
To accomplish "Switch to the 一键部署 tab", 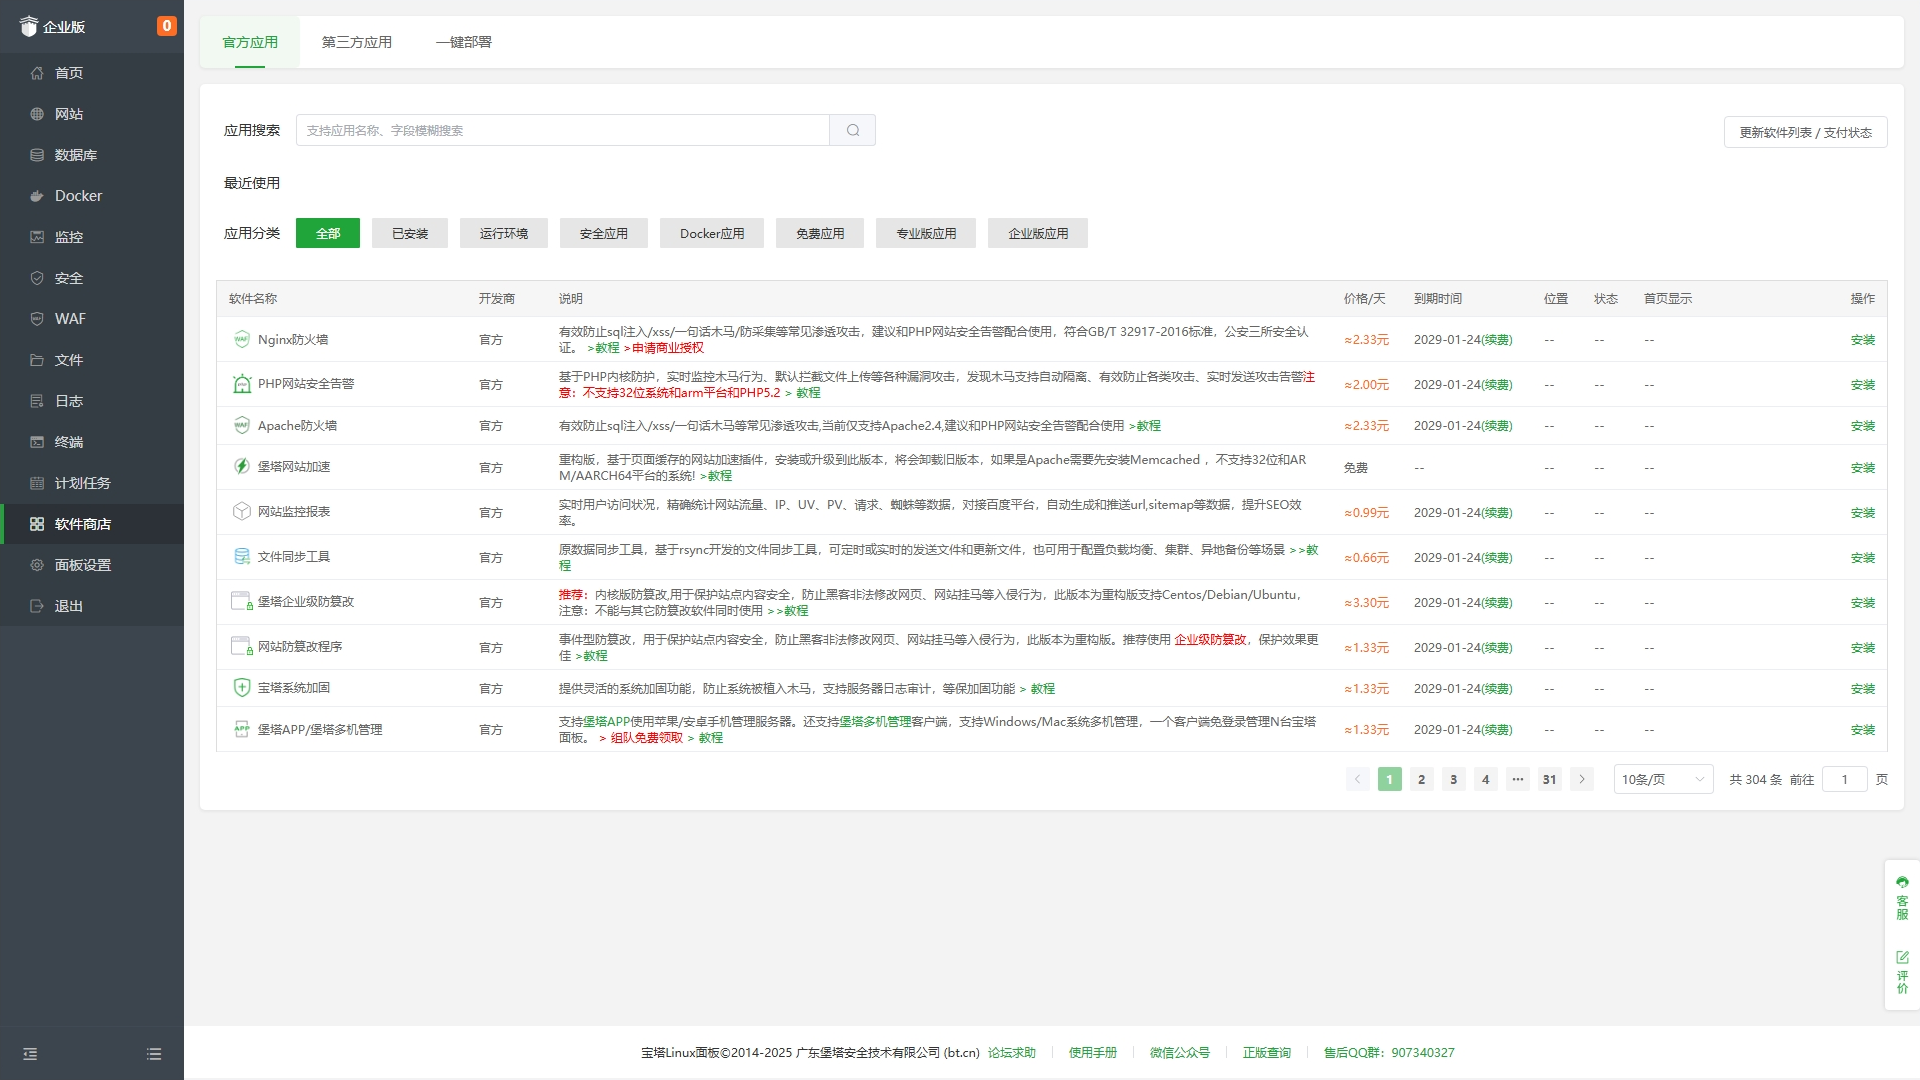I will click(464, 42).
